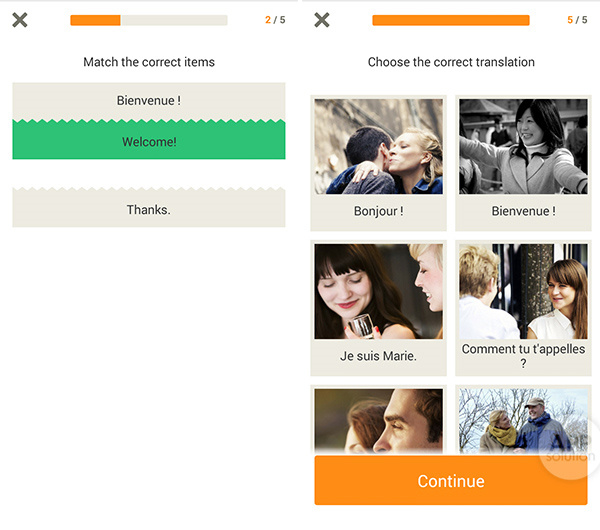Screen dimensions: 600x530
Task: Close the translation exercise with the X icon
Action: [x=322, y=20]
